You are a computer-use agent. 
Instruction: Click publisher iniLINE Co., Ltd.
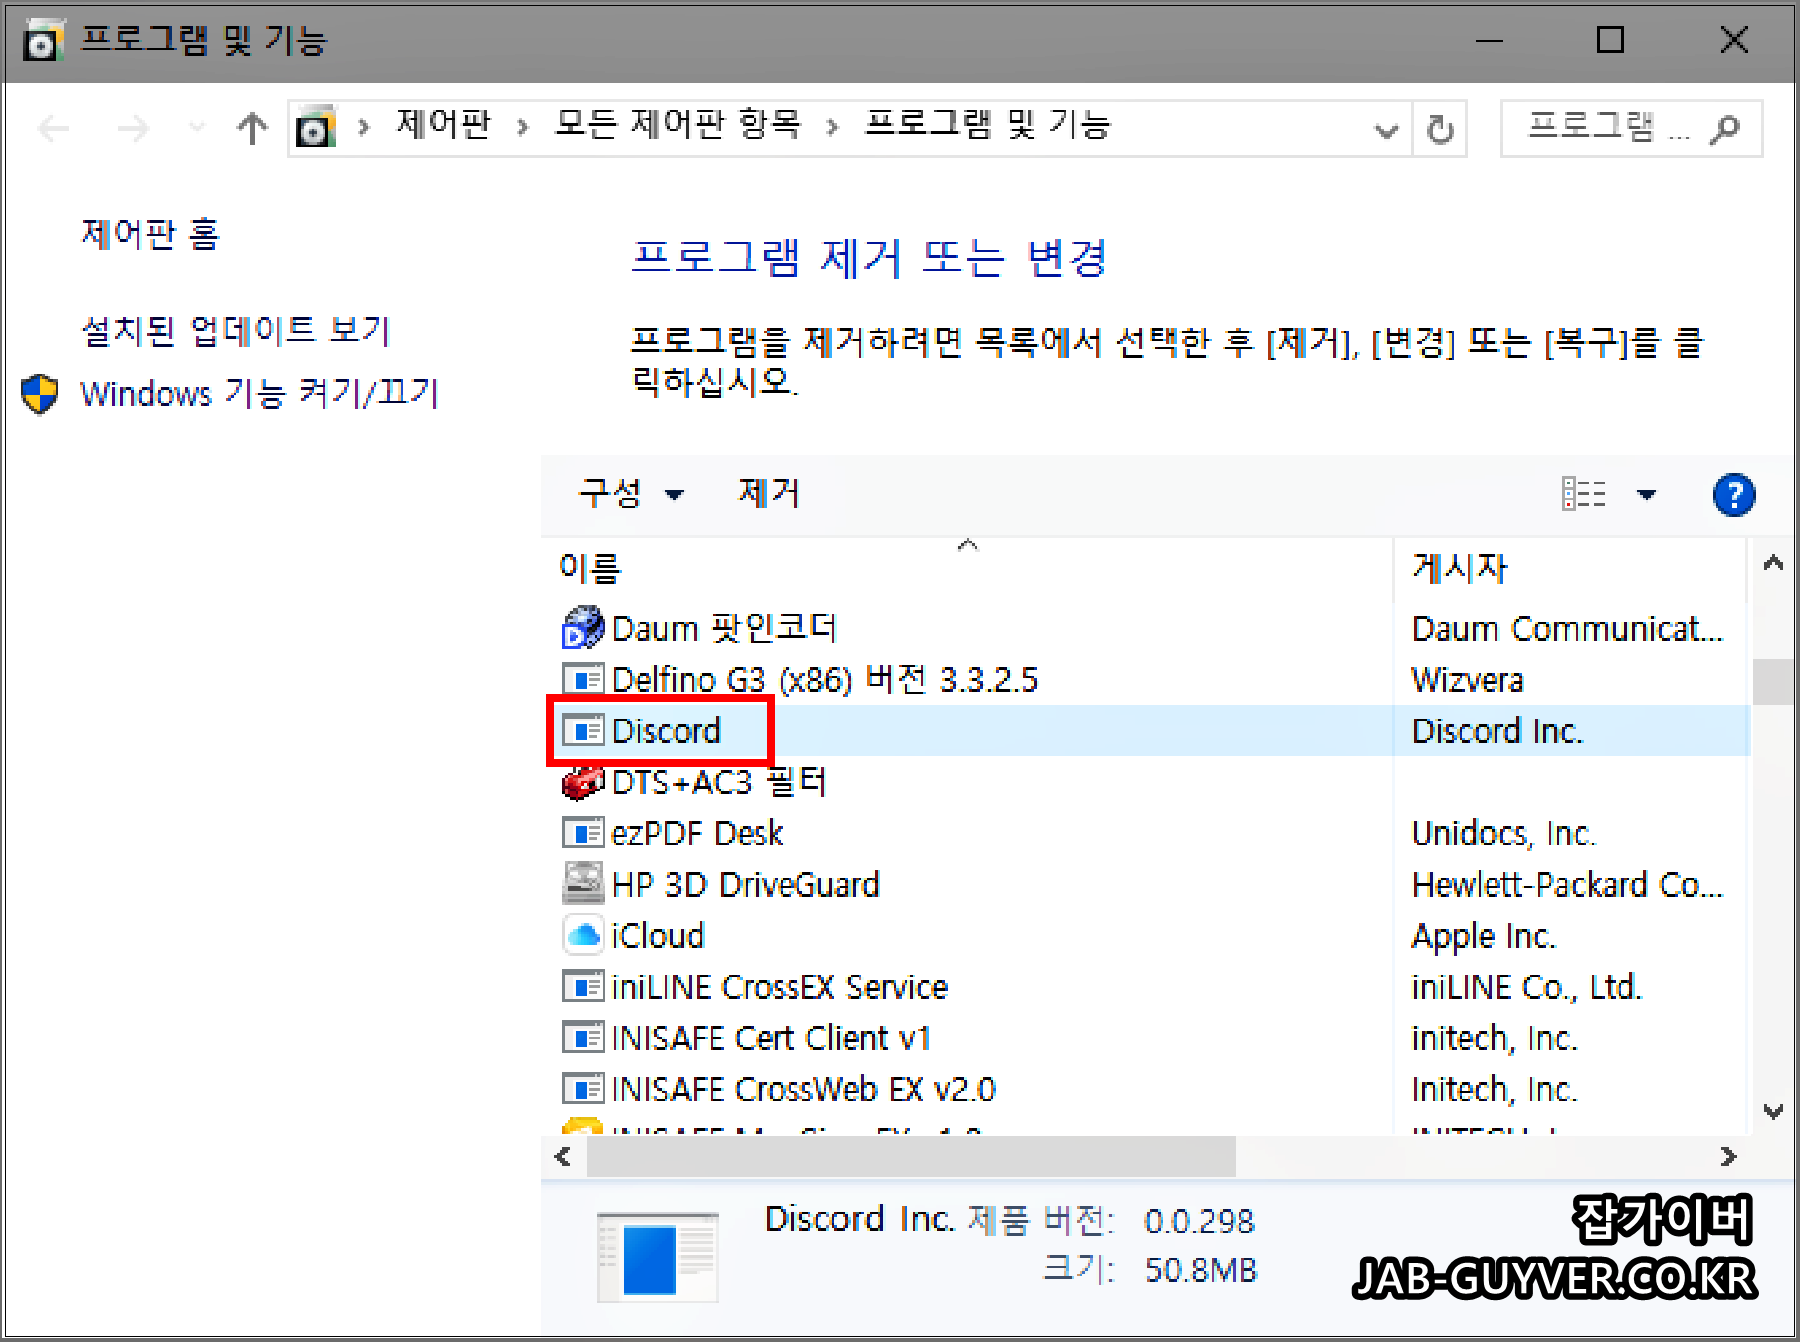coord(1526,987)
